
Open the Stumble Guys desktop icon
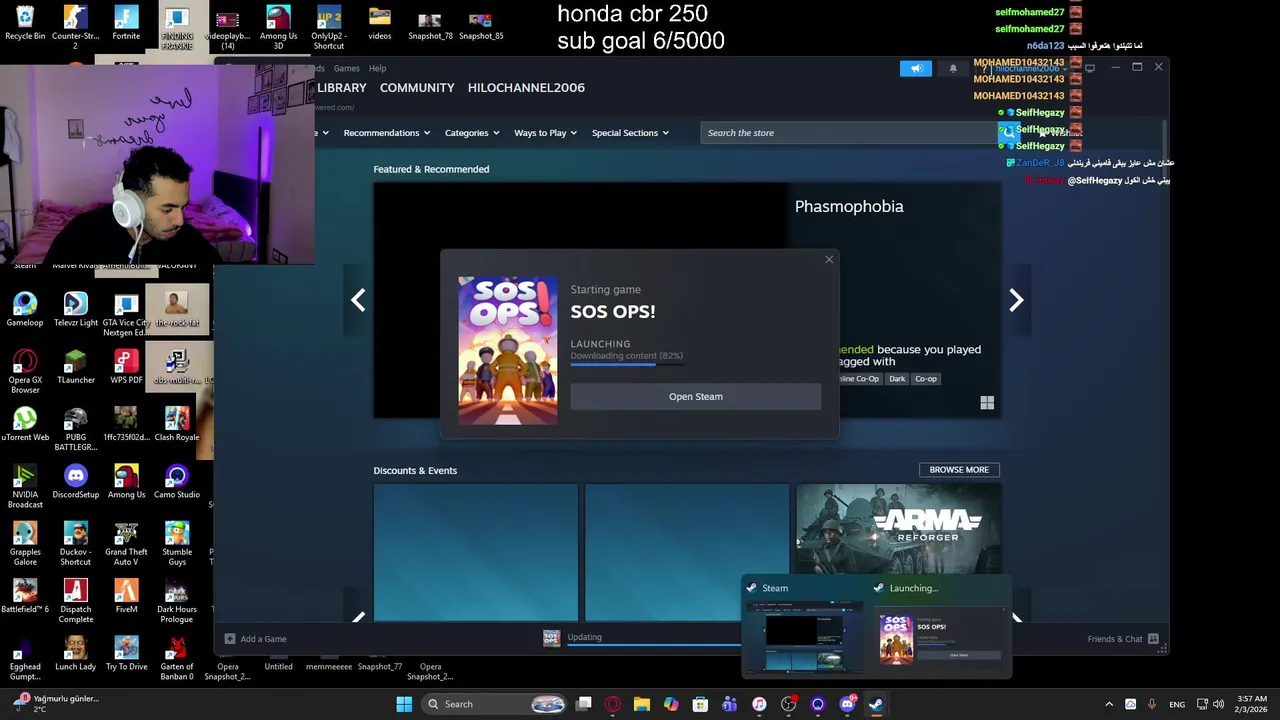pos(177,543)
